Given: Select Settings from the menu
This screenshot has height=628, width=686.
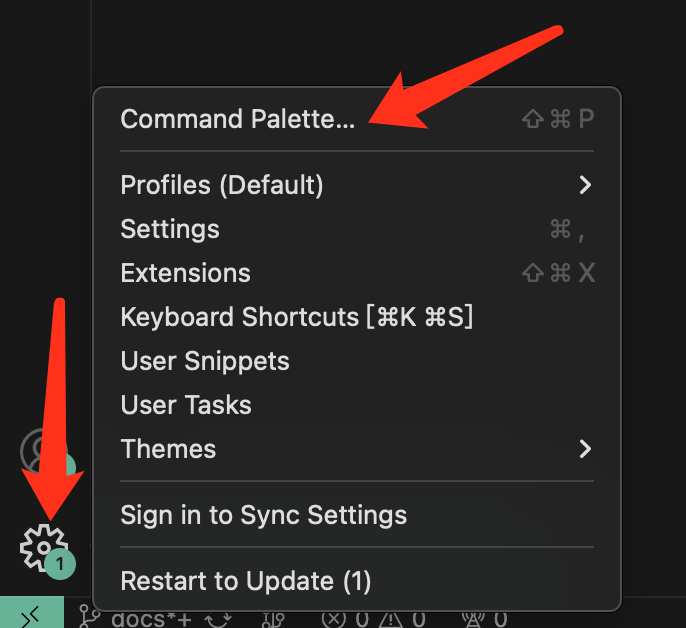Looking at the screenshot, I should [170, 229].
